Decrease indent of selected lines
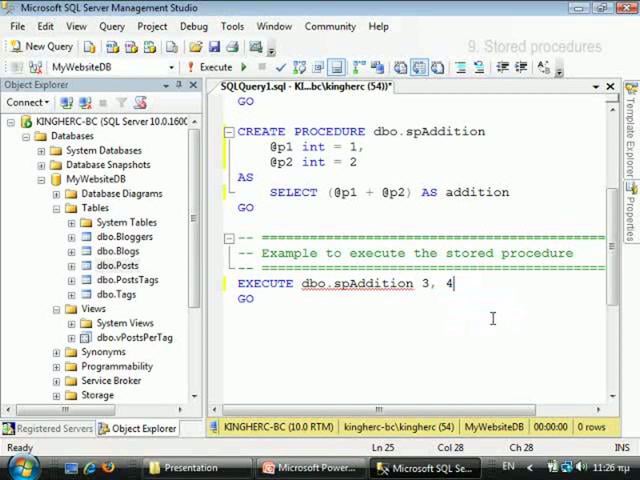This screenshot has height=480, width=640. point(502,67)
